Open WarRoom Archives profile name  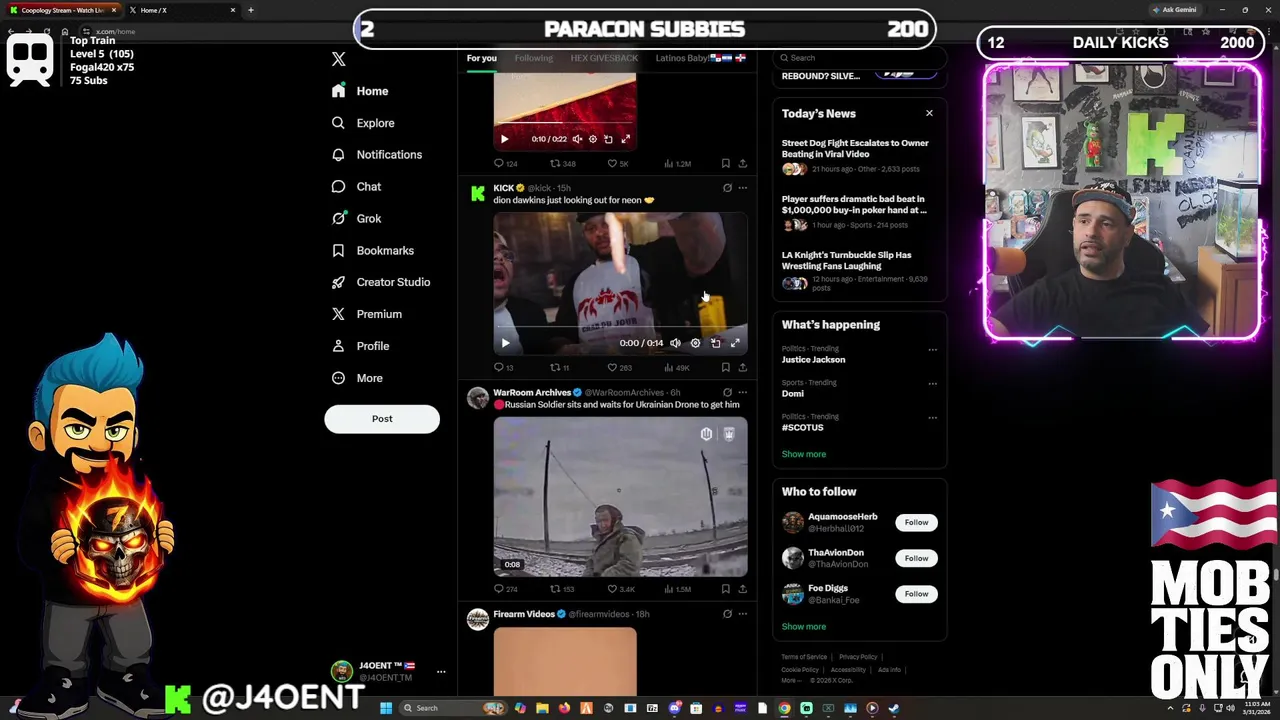[x=531, y=392]
